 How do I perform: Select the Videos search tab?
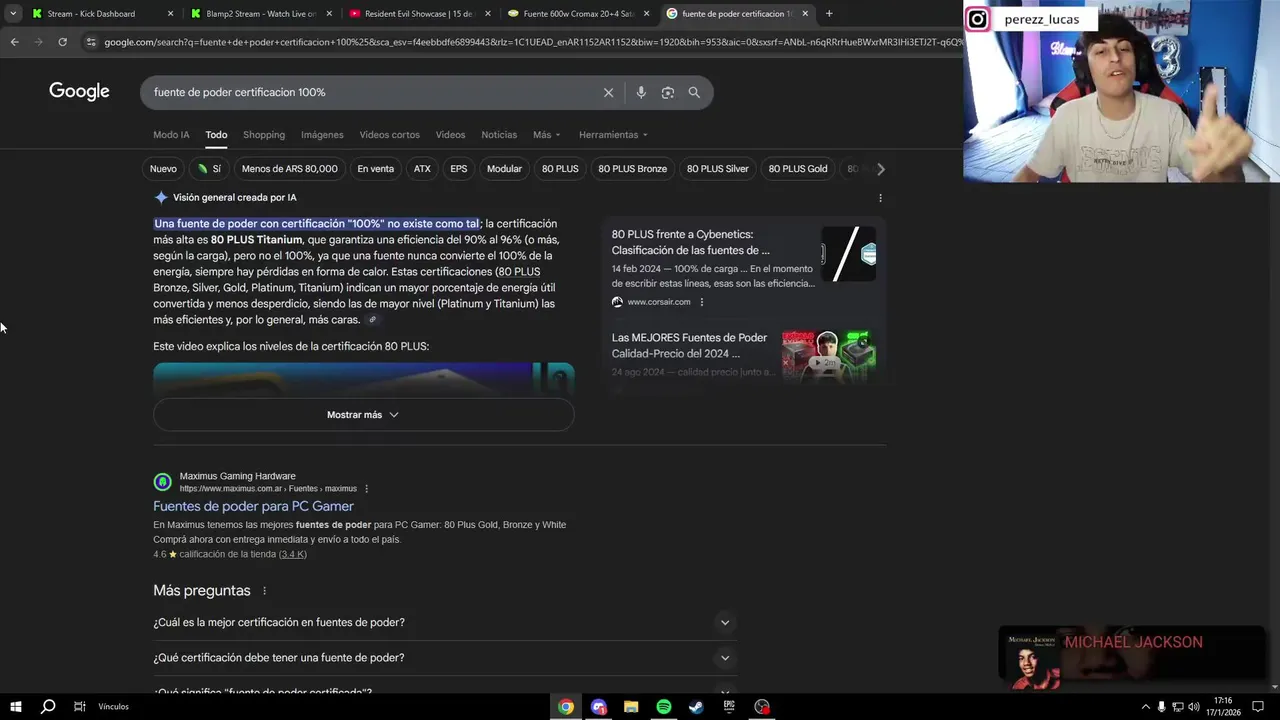pos(450,135)
